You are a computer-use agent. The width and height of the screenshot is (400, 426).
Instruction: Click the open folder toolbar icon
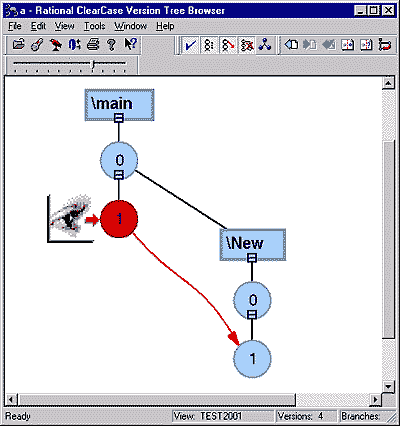(x=19, y=44)
